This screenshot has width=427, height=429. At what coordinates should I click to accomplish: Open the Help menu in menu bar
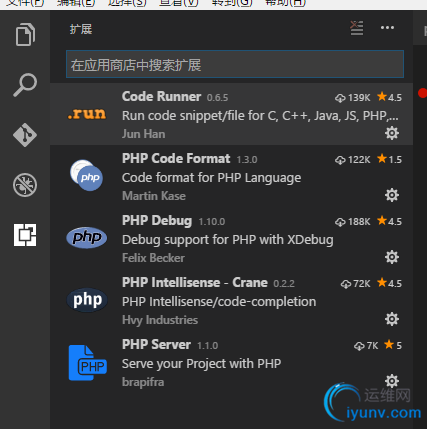coord(285,3)
